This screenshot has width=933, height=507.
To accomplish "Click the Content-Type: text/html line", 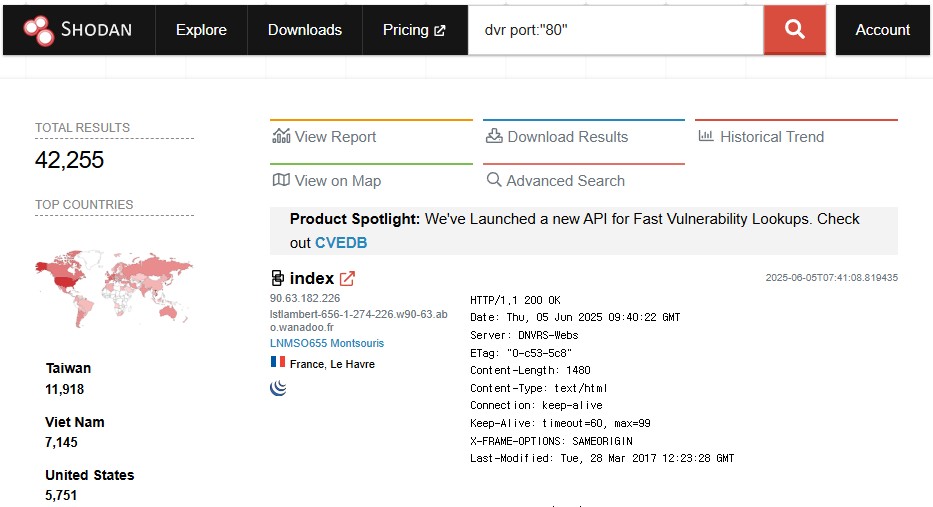I will pos(539,388).
